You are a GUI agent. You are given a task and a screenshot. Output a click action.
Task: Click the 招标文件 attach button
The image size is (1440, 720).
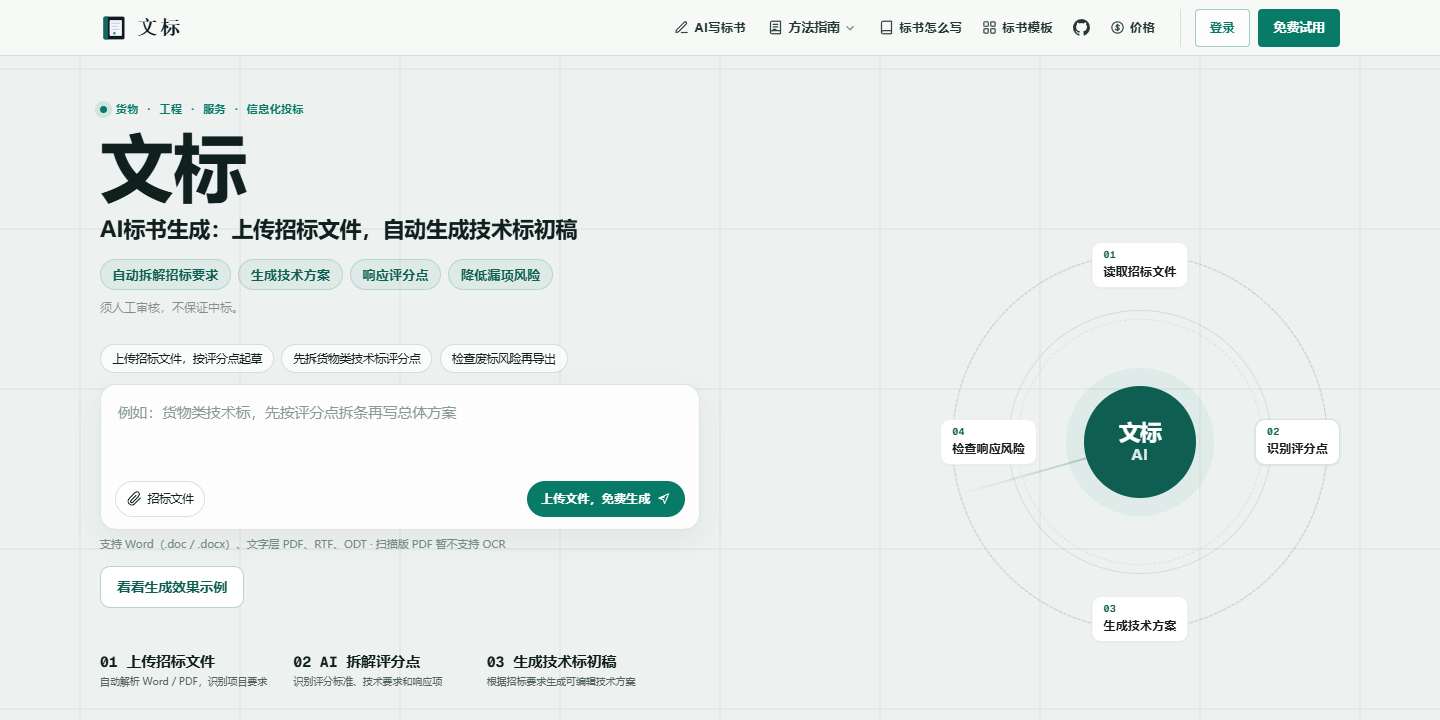pyautogui.click(x=160, y=499)
